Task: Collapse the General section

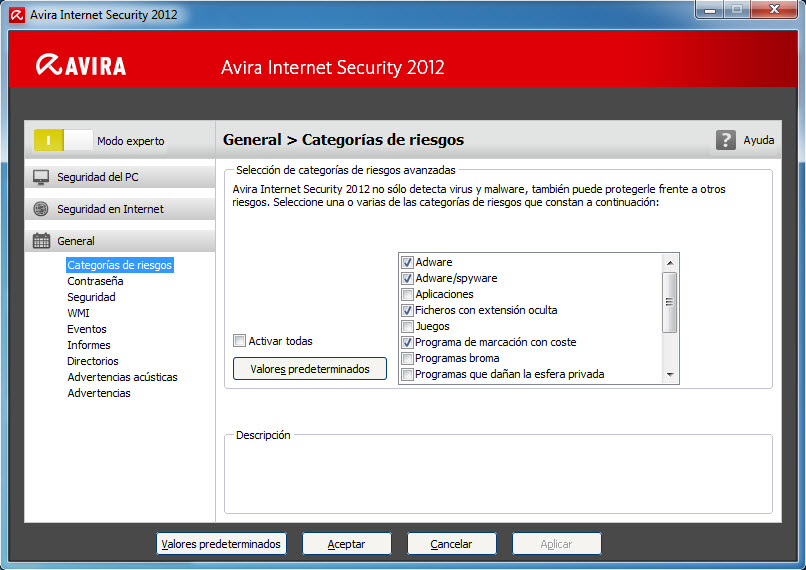Action: point(120,241)
